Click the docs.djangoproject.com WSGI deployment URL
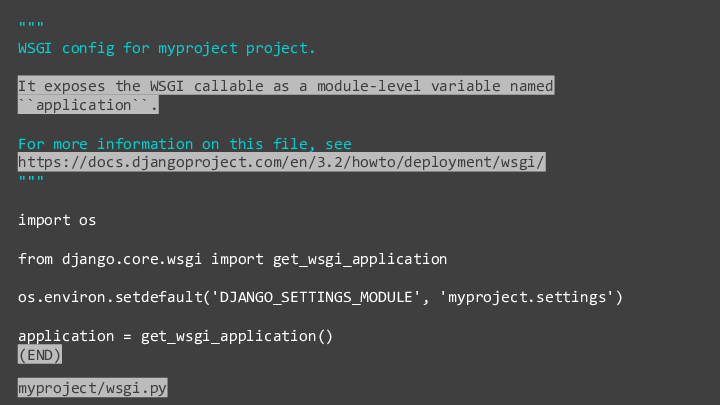 [x=281, y=162]
